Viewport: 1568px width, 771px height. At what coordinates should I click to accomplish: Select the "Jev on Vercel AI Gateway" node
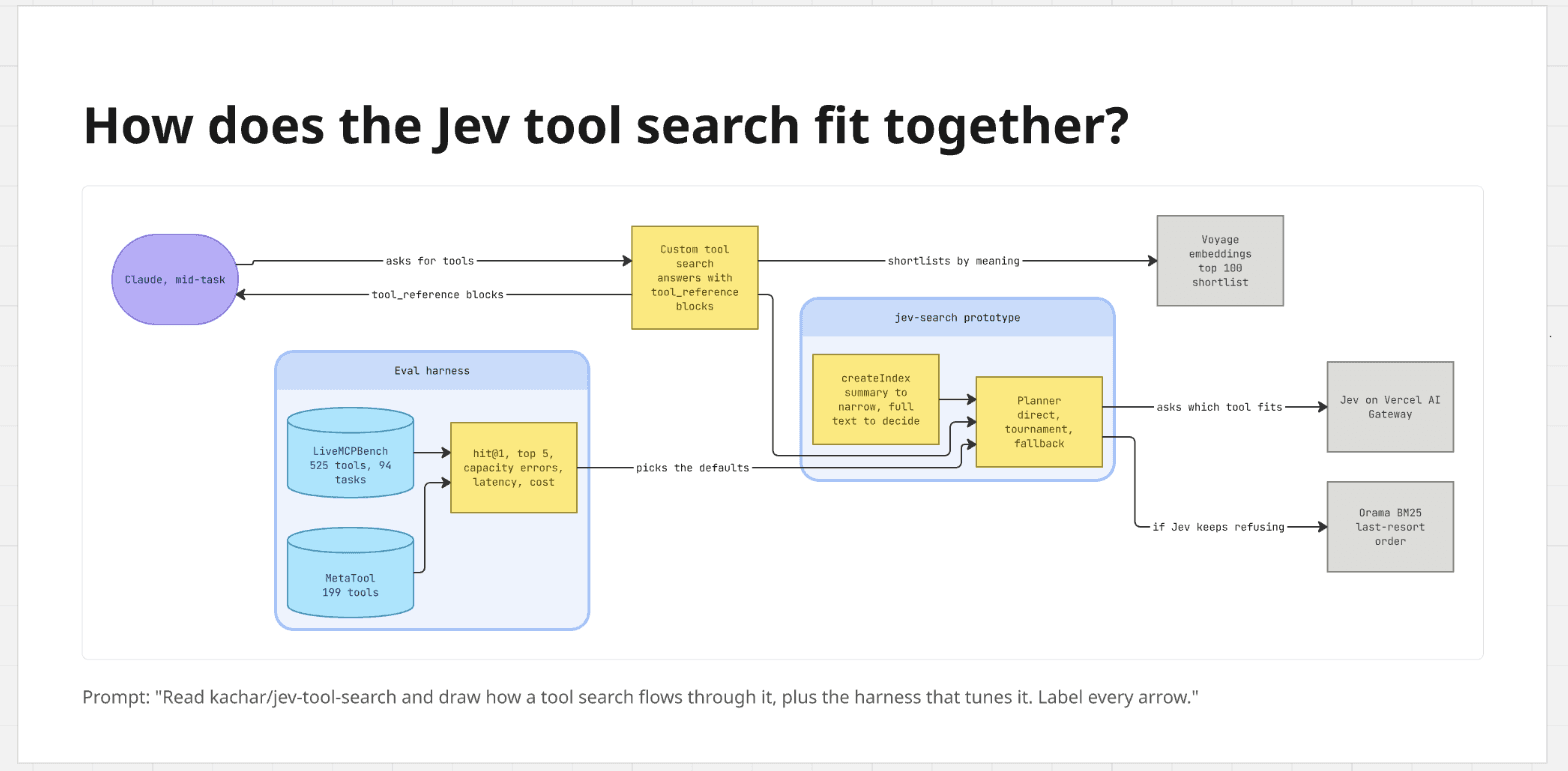click(1390, 407)
